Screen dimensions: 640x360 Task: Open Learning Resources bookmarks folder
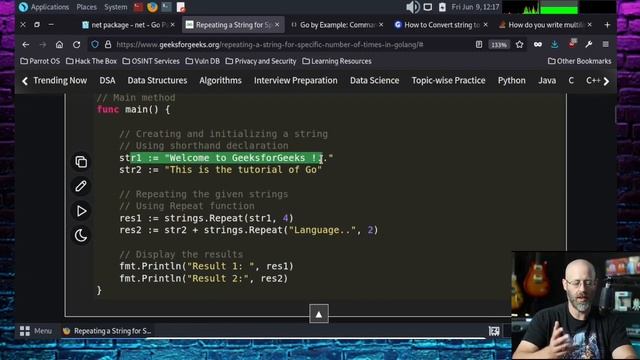337,61
